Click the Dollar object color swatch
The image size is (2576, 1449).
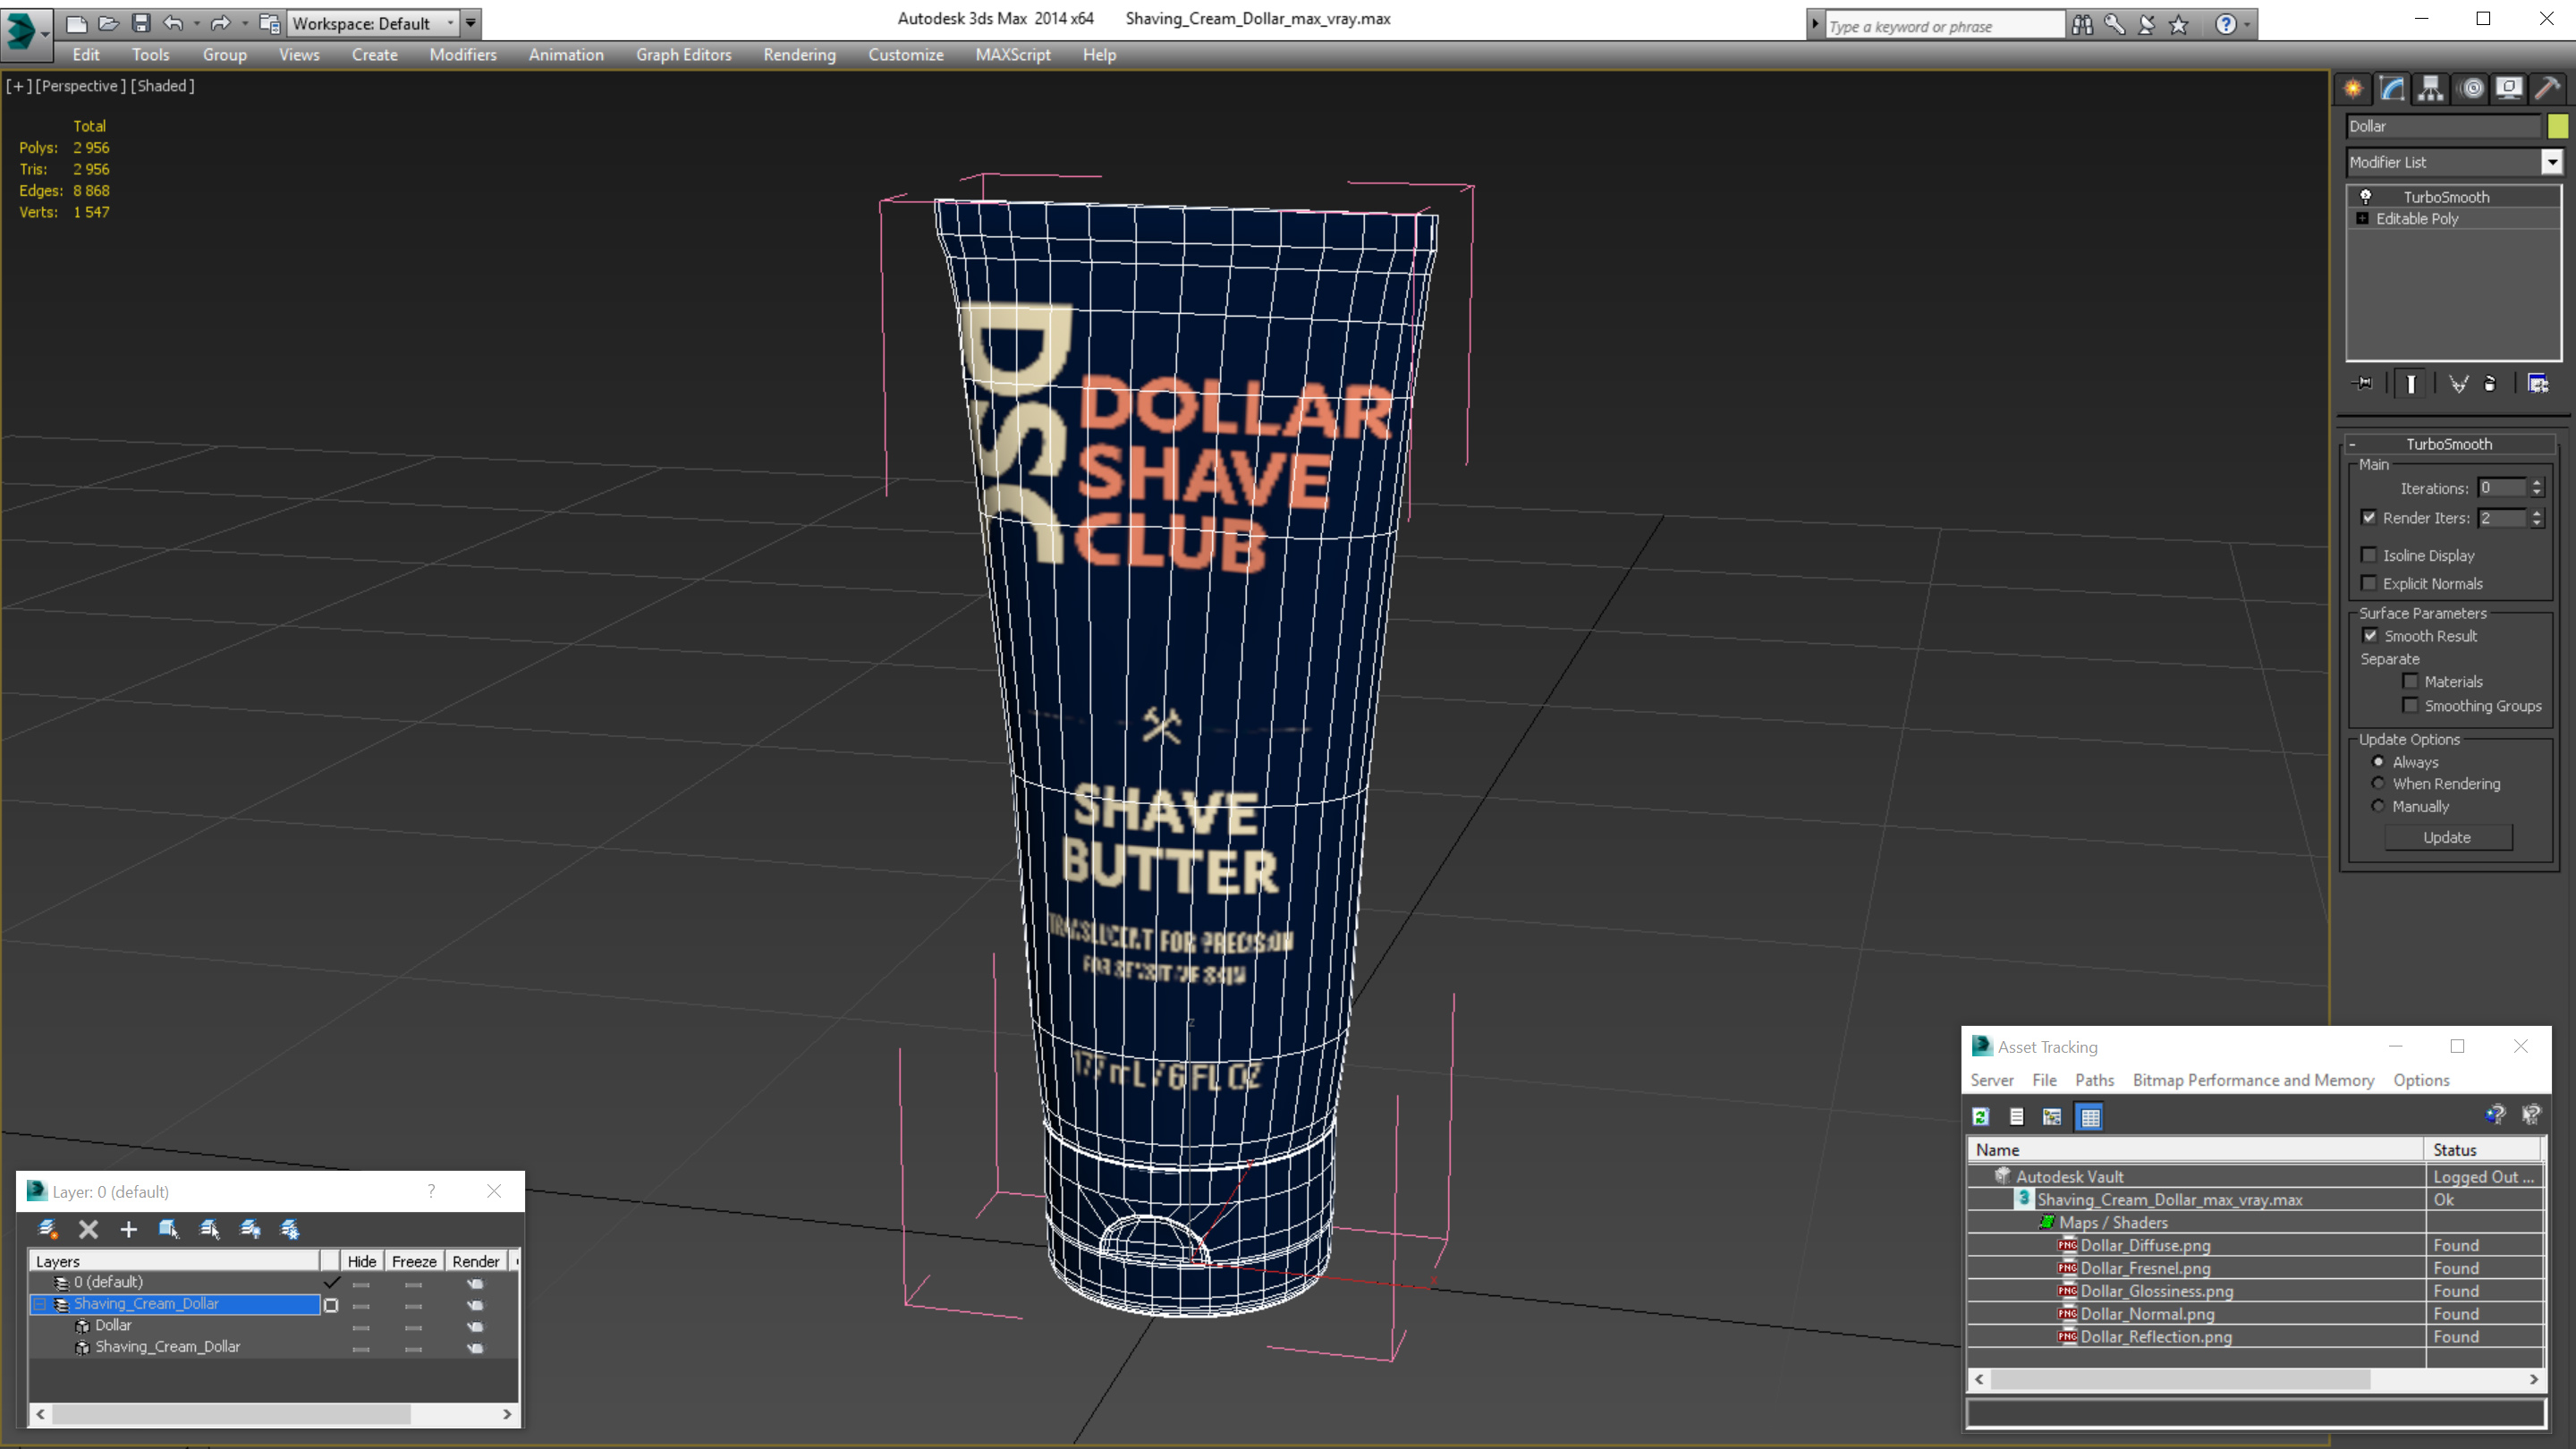[x=2558, y=126]
